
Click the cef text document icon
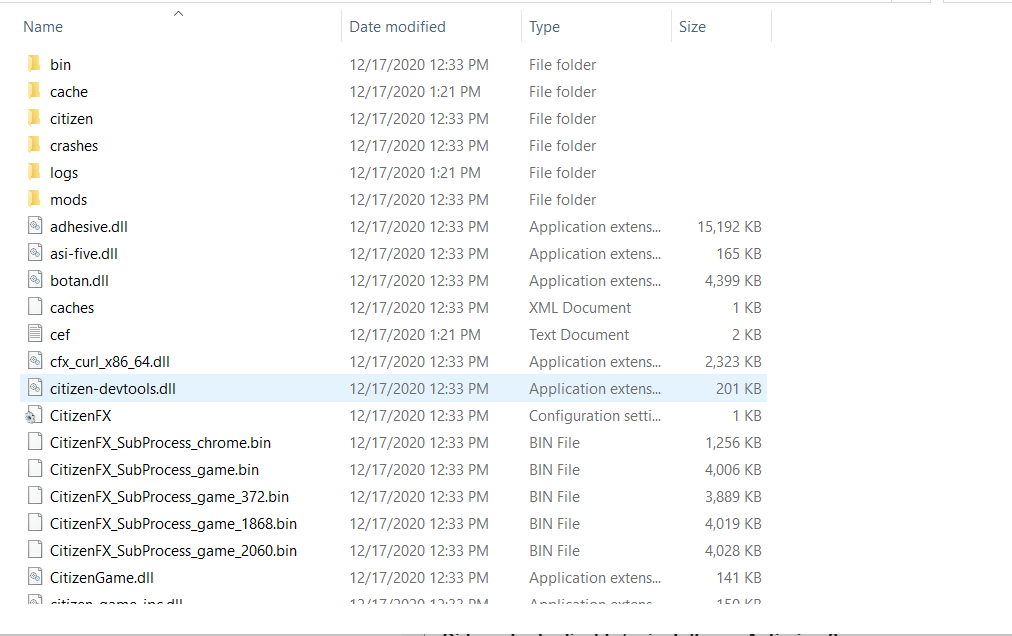click(35, 334)
